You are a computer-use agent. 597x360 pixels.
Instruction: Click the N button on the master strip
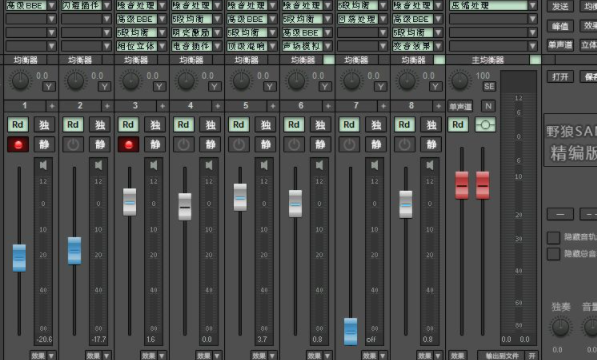coord(488,106)
